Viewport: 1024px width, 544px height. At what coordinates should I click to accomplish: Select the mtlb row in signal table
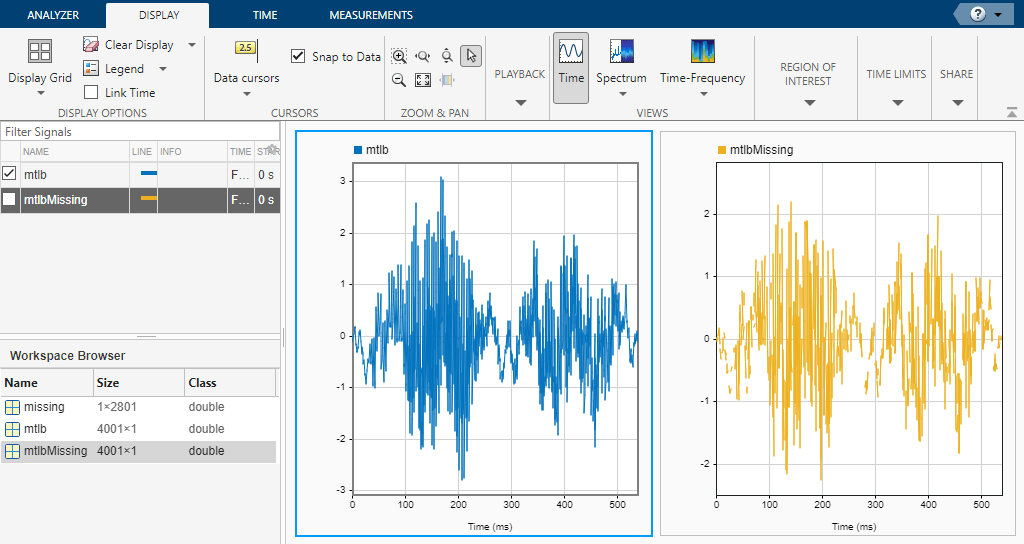coord(140,174)
